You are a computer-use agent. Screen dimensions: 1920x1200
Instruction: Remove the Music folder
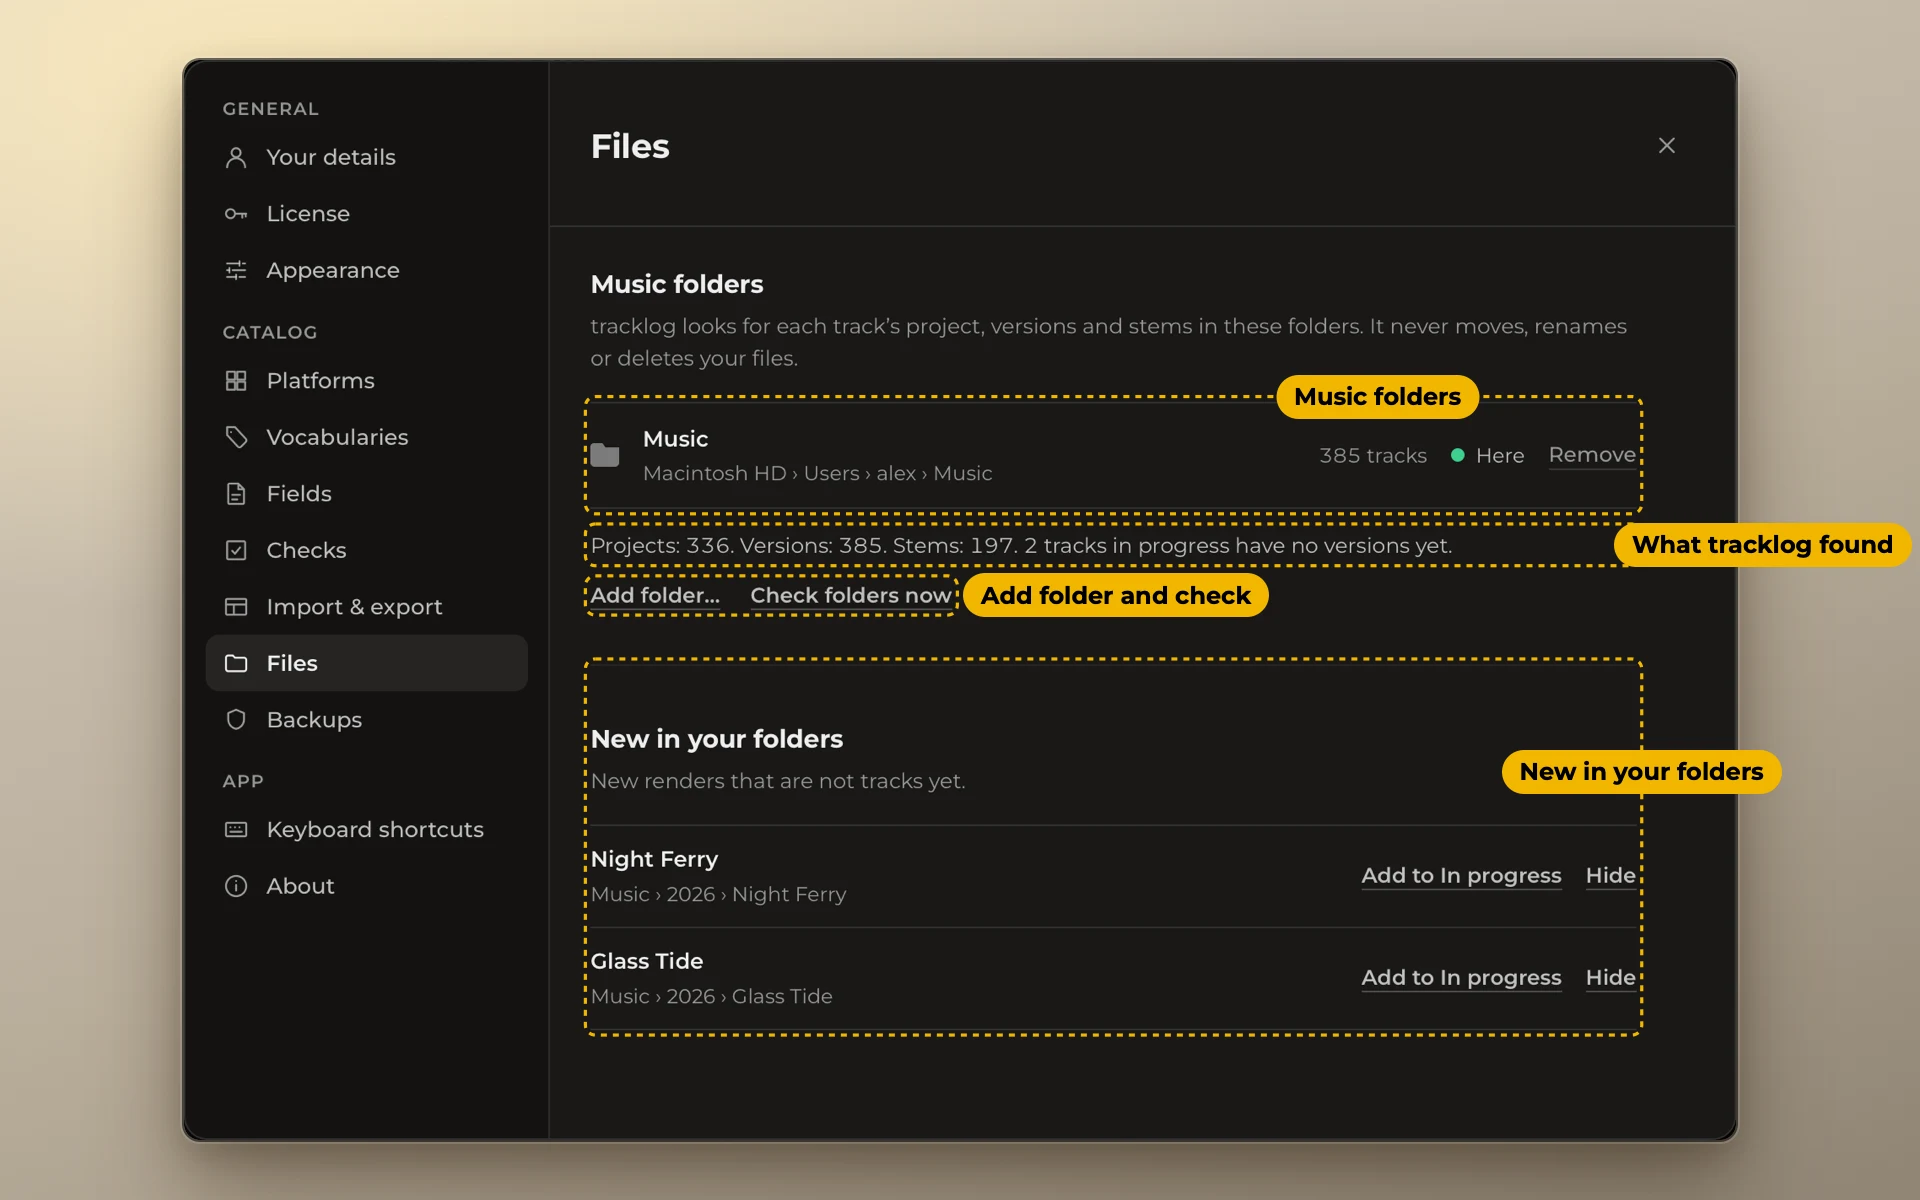click(1592, 455)
